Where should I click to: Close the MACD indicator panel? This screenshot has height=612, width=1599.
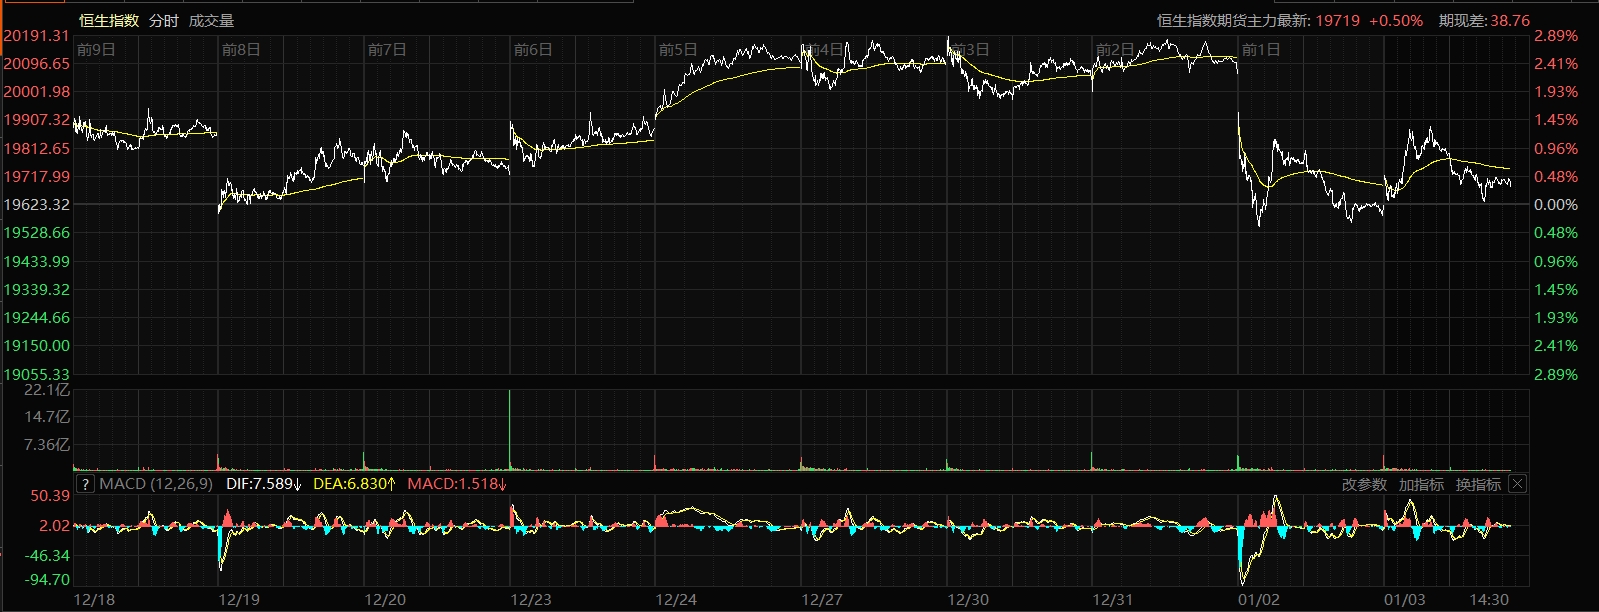tap(1517, 484)
